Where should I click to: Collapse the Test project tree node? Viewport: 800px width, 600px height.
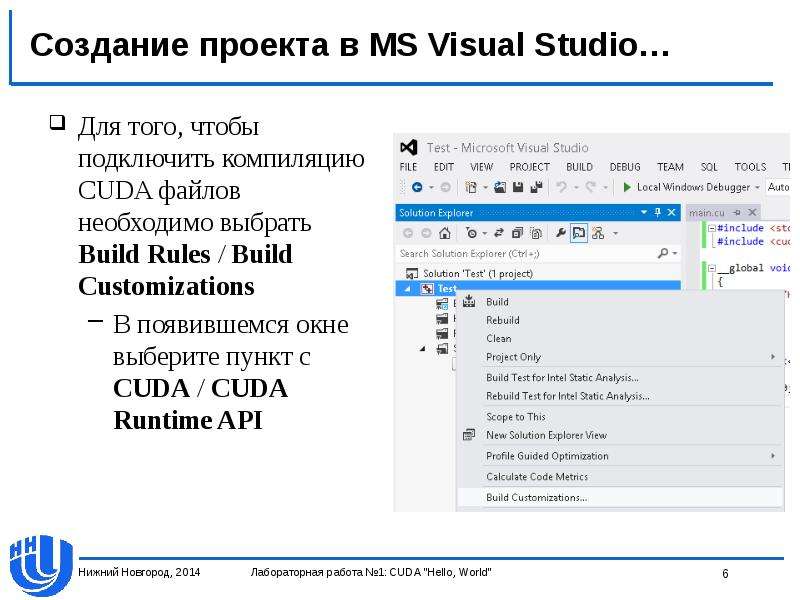[407, 289]
